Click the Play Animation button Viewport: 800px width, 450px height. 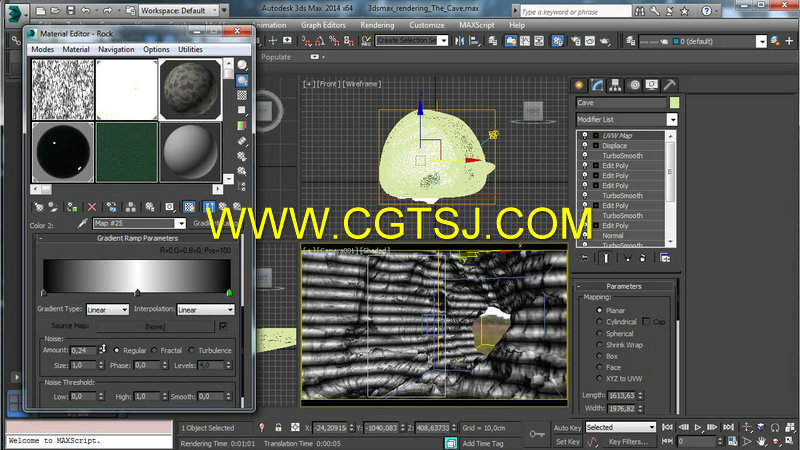697,427
